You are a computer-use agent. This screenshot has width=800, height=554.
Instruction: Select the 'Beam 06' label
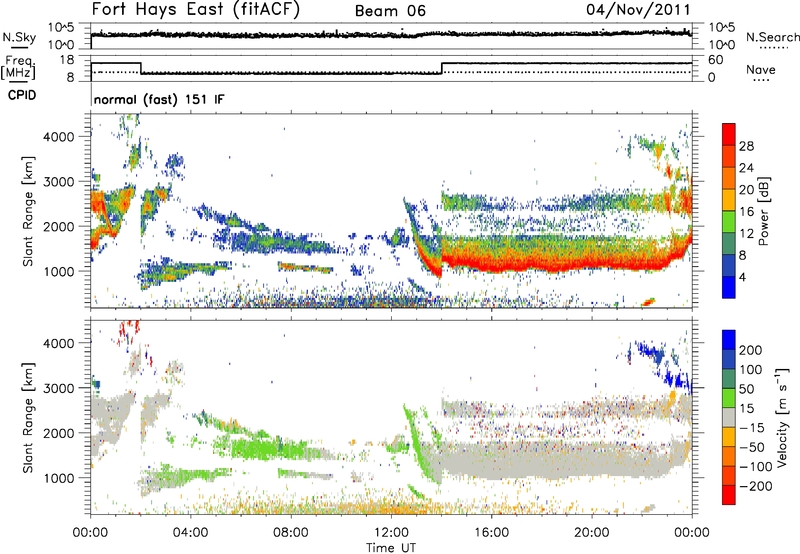390,11
